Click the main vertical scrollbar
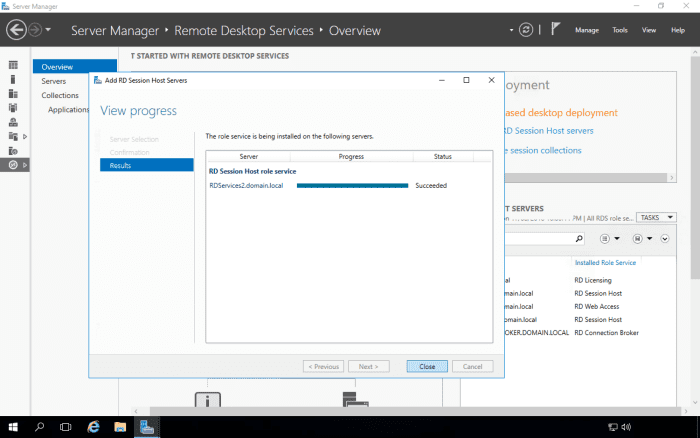 point(695,167)
